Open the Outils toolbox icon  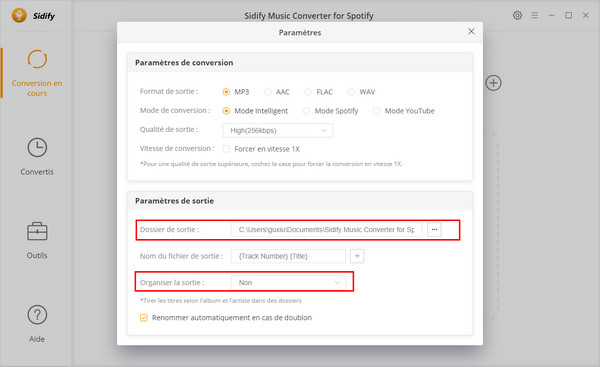(37, 231)
